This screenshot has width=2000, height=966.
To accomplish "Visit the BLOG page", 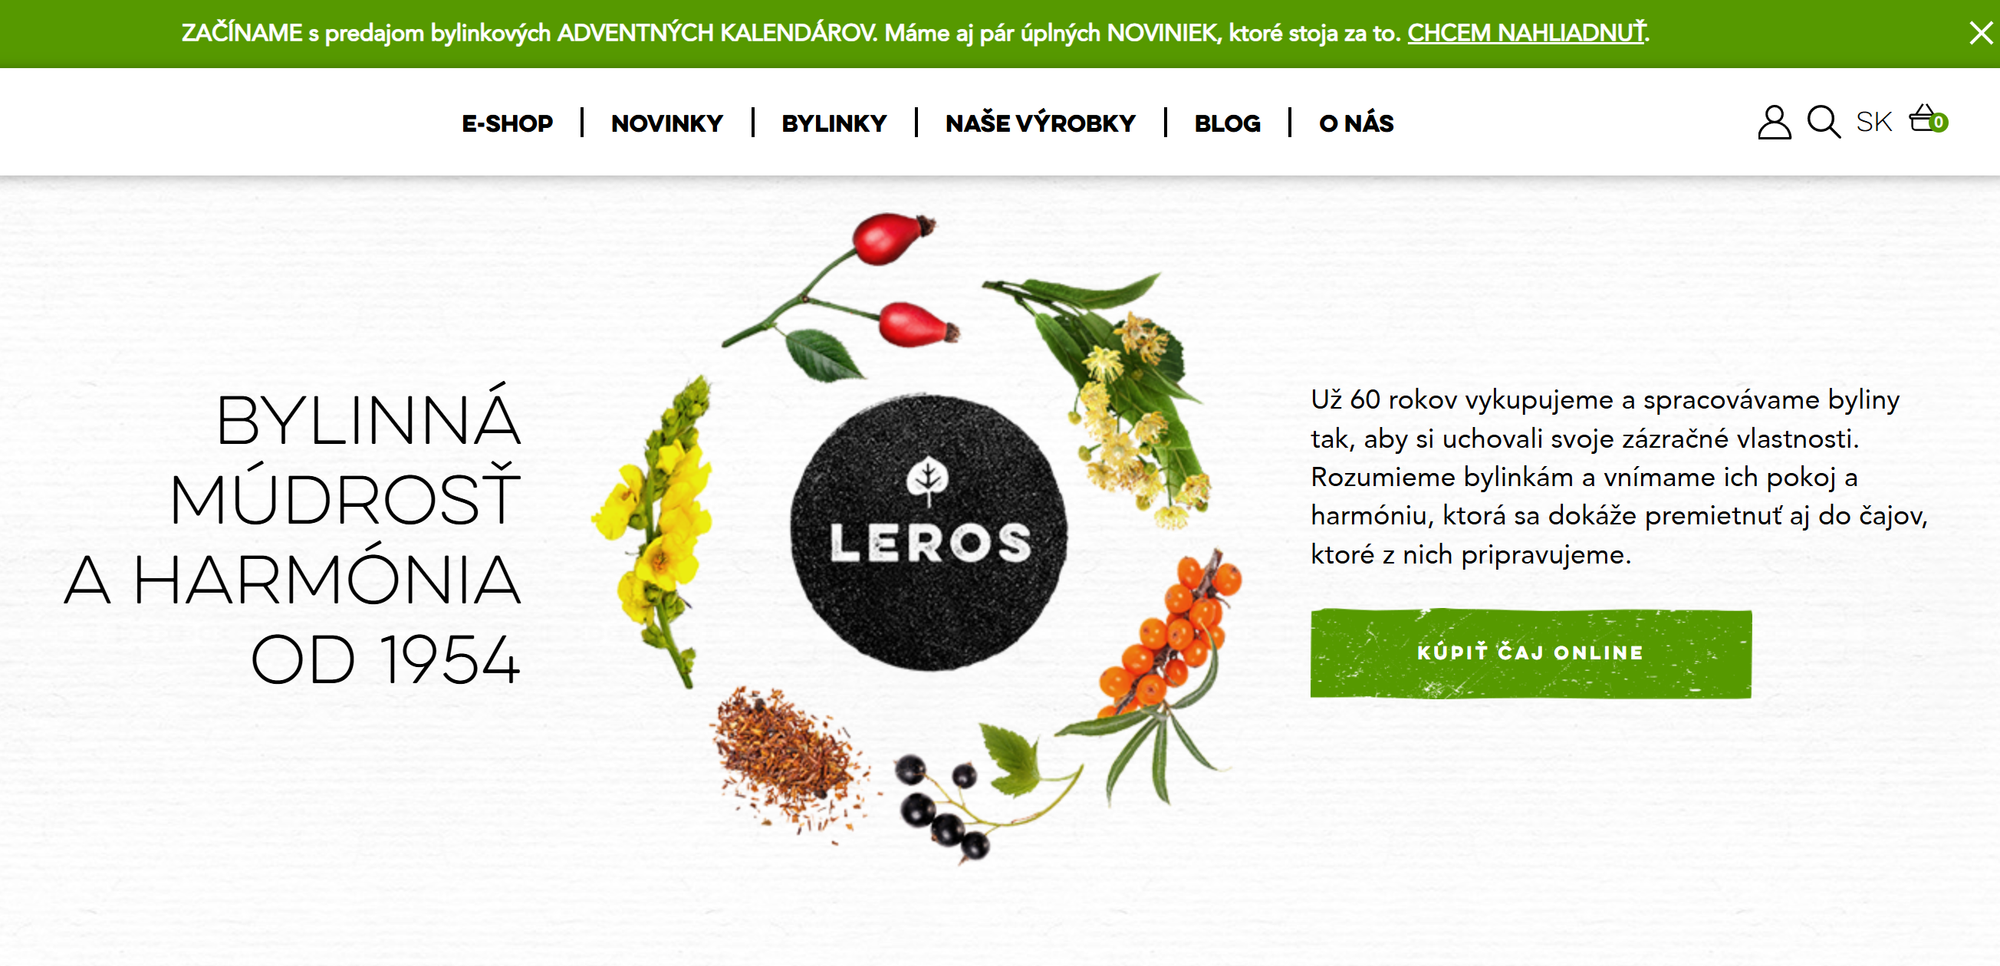I will coord(1227,123).
